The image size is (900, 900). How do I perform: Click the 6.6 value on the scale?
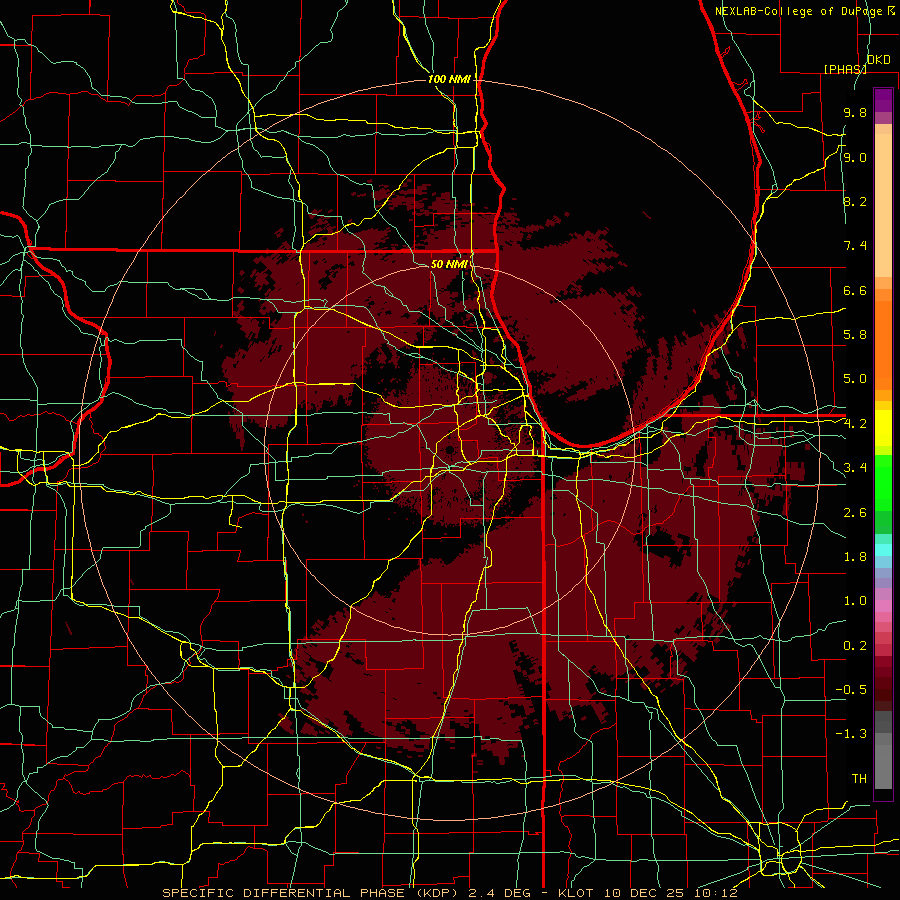pyautogui.click(x=855, y=290)
